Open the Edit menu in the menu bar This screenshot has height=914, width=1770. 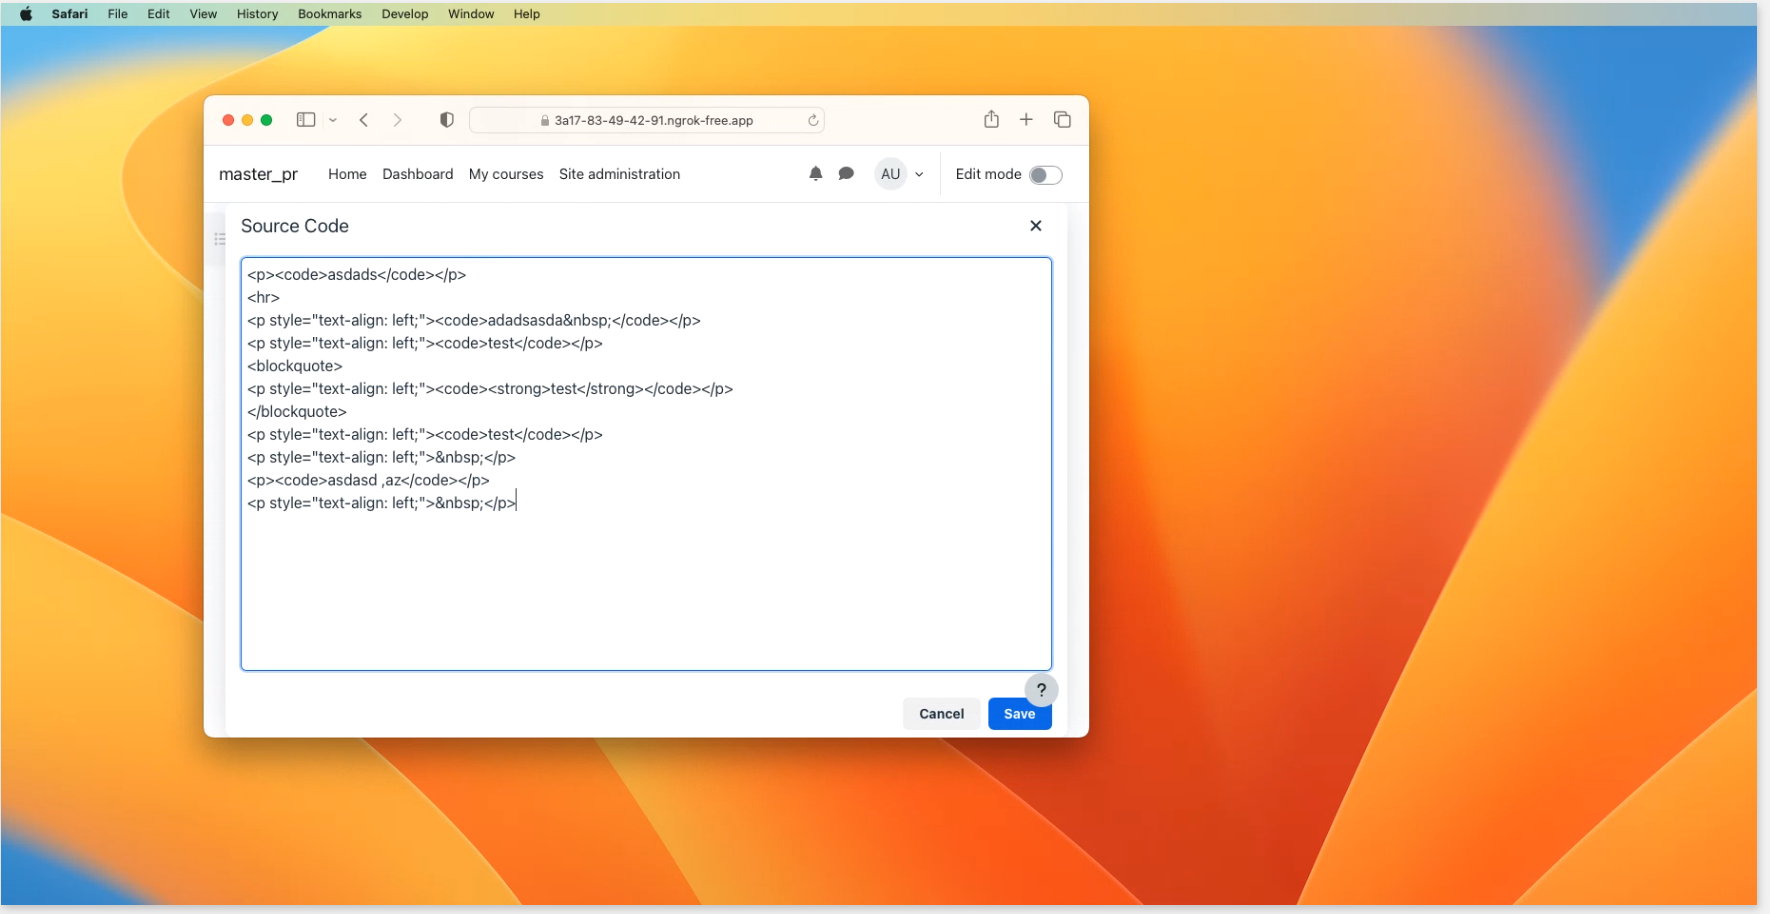158,14
